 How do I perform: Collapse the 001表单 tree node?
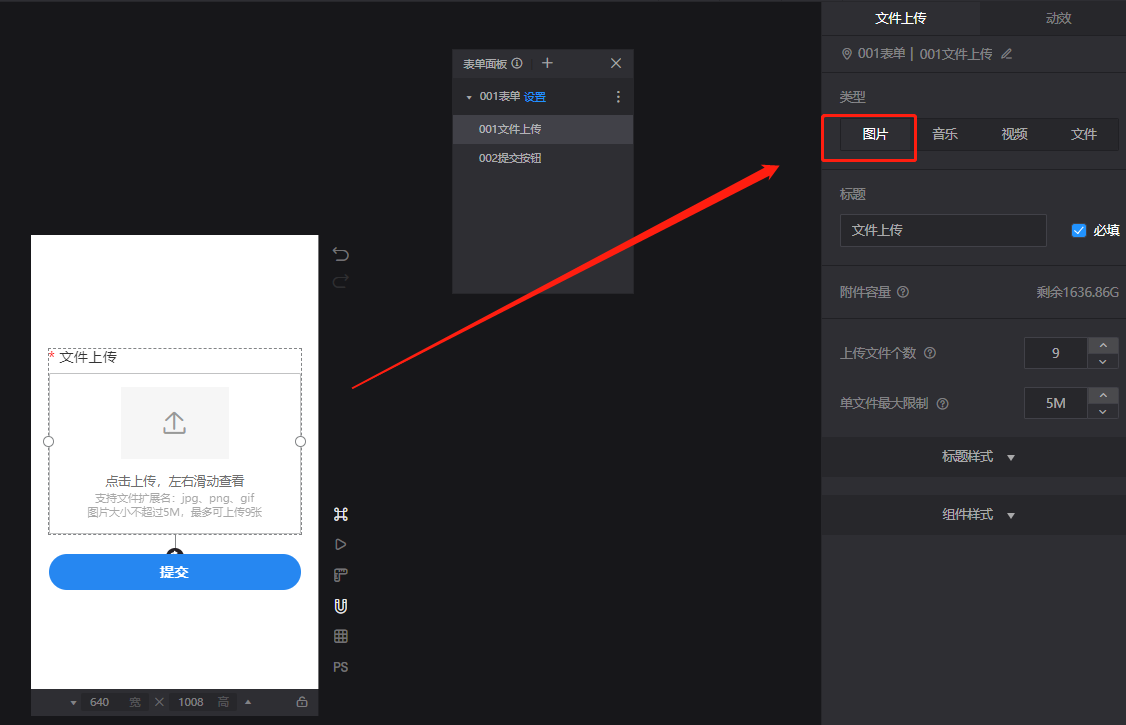click(x=469, y=97)
